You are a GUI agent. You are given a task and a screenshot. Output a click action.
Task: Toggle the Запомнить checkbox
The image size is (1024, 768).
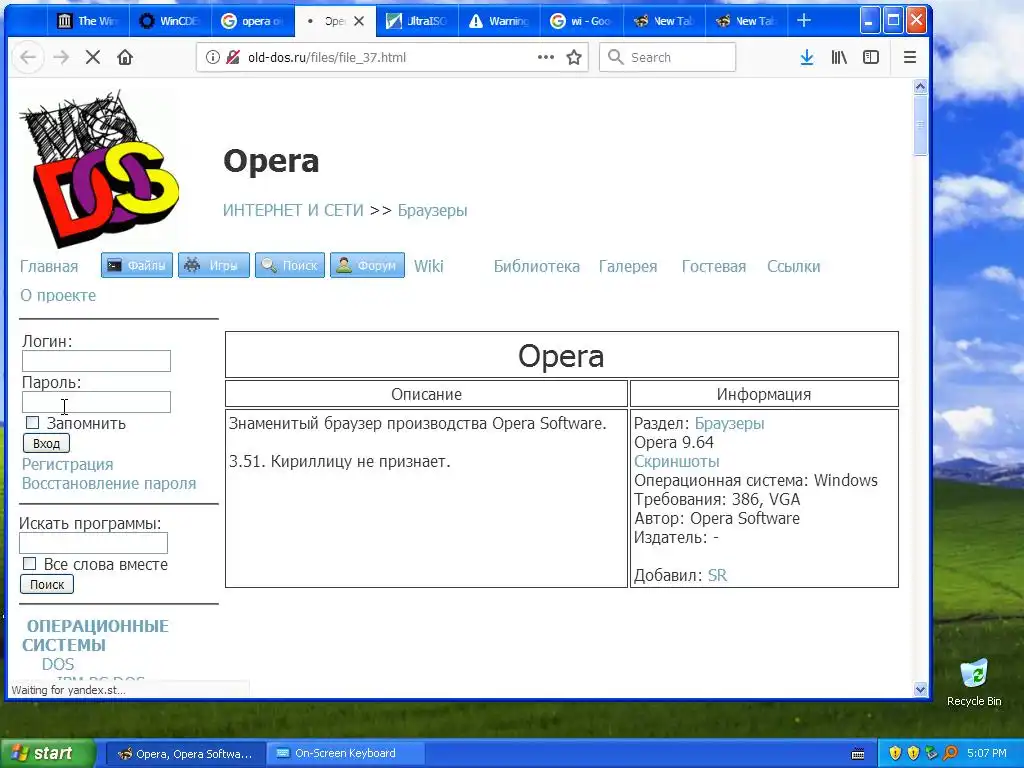tap(32, 423)
